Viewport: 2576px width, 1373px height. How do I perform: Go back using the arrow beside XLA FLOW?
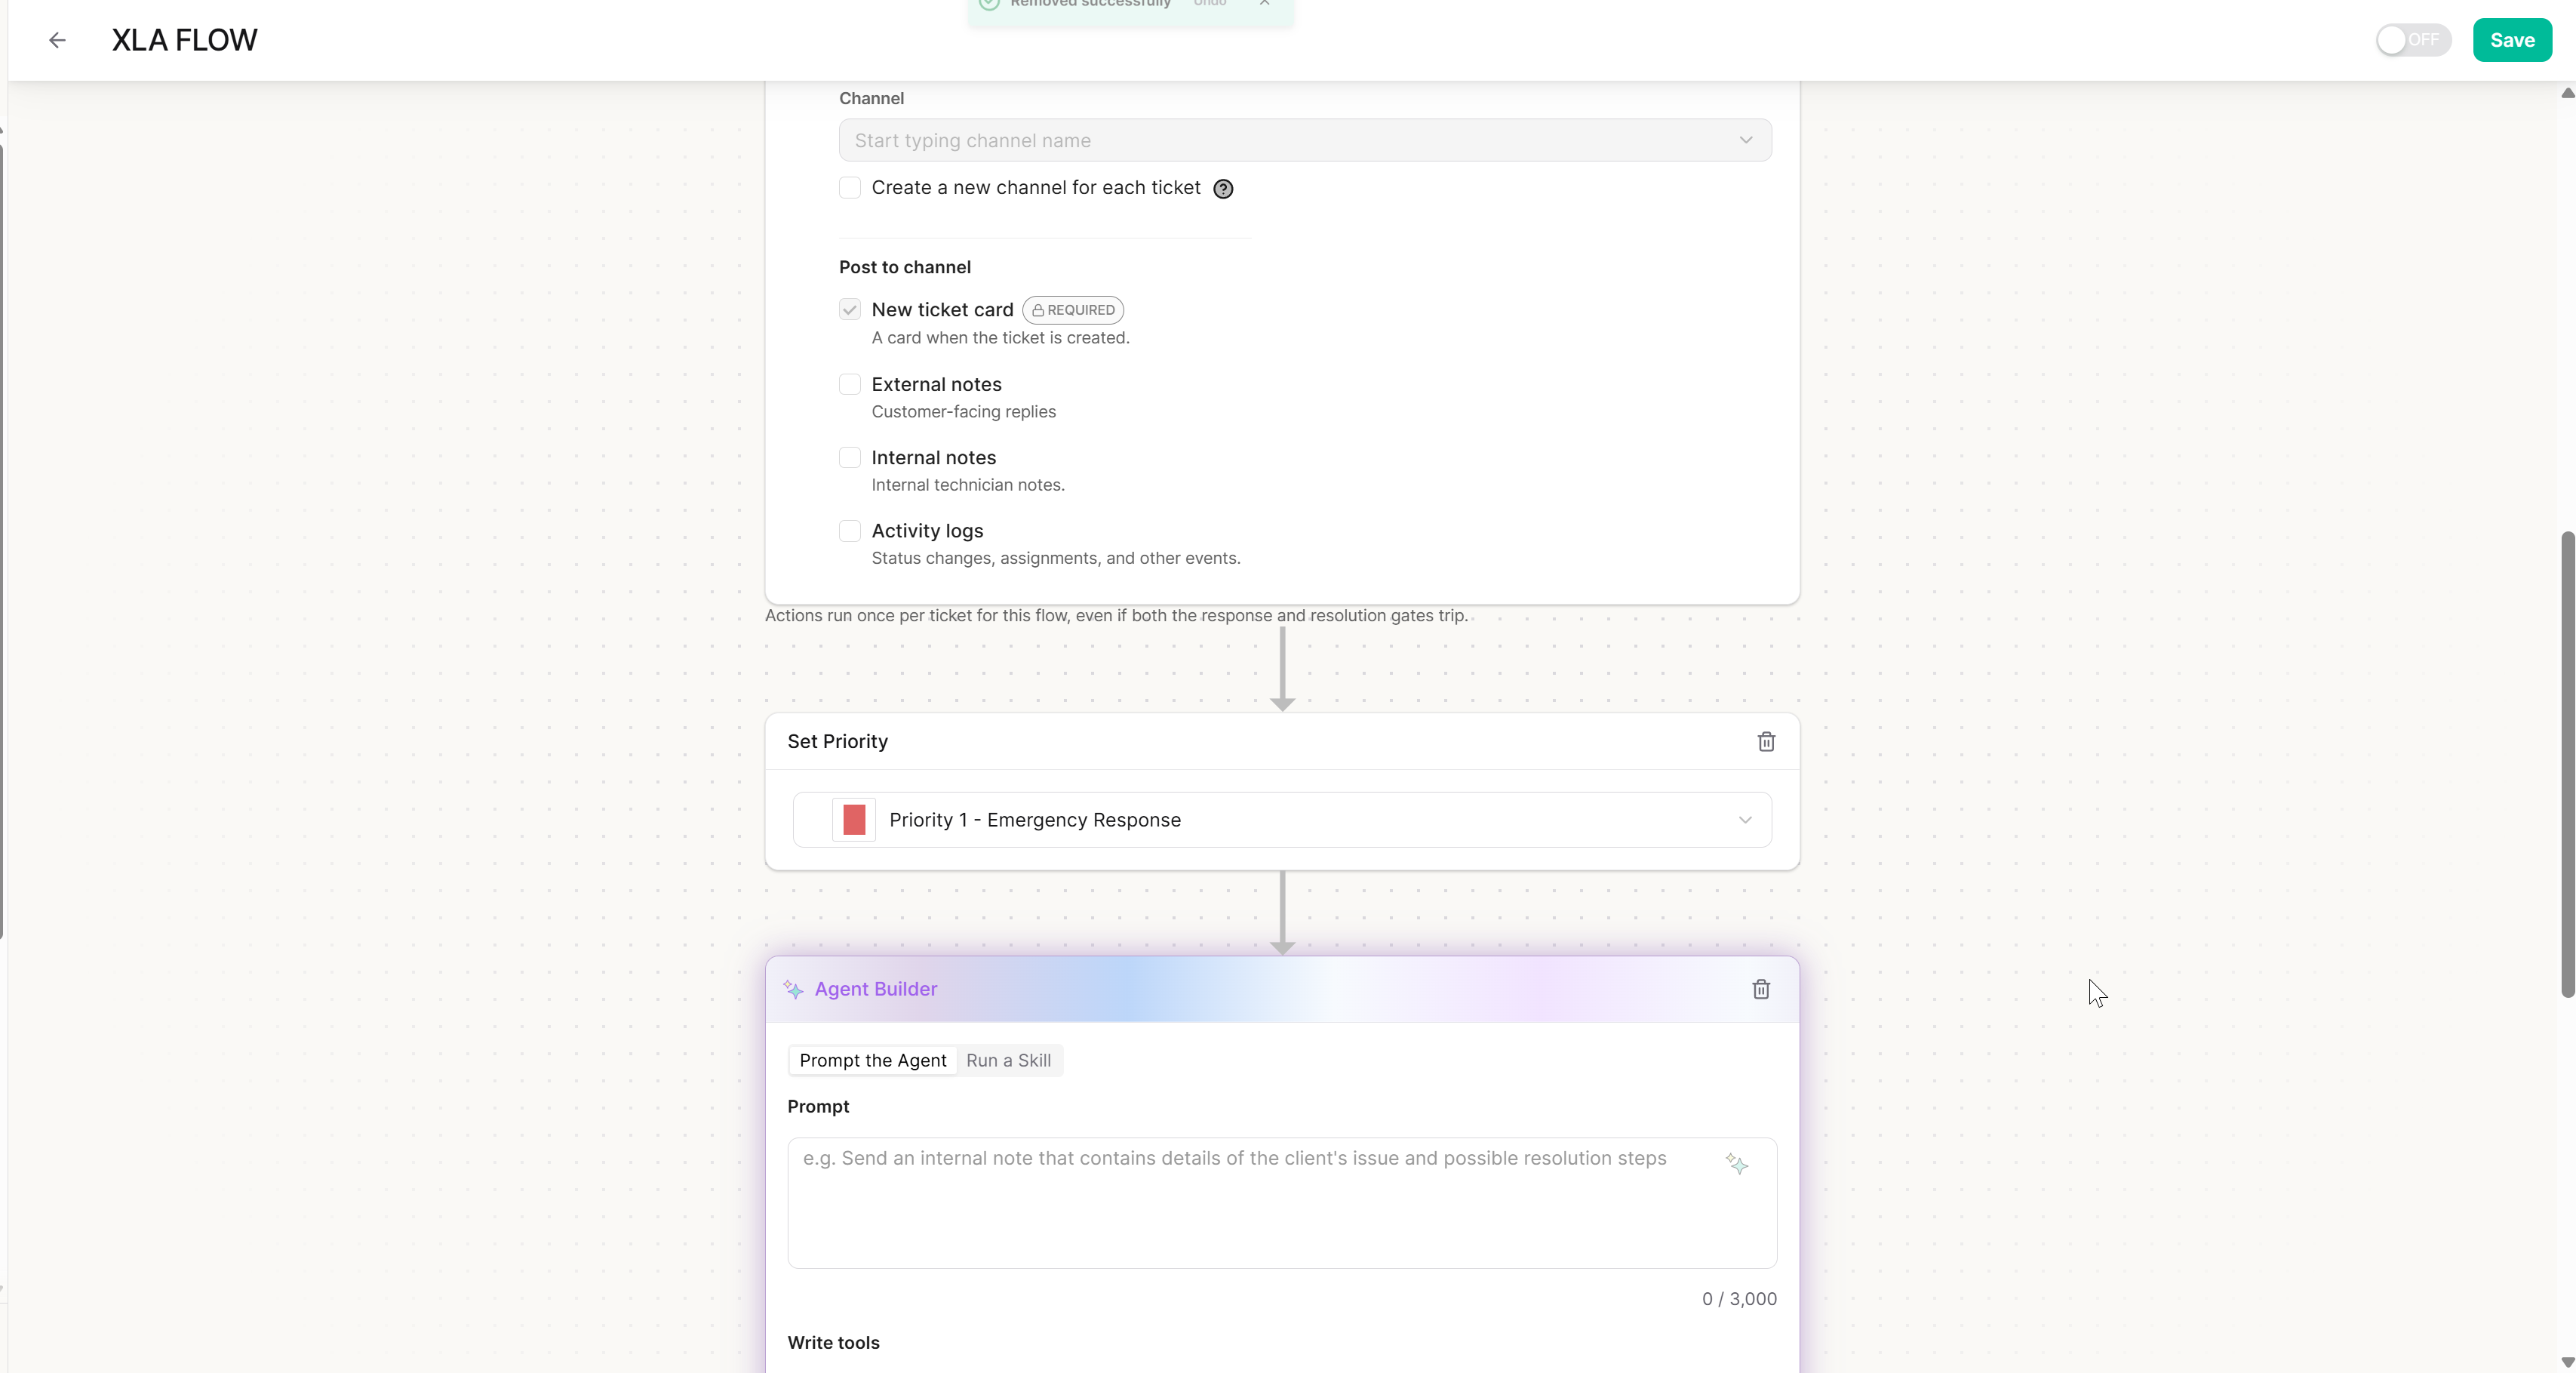pos(57,40)
